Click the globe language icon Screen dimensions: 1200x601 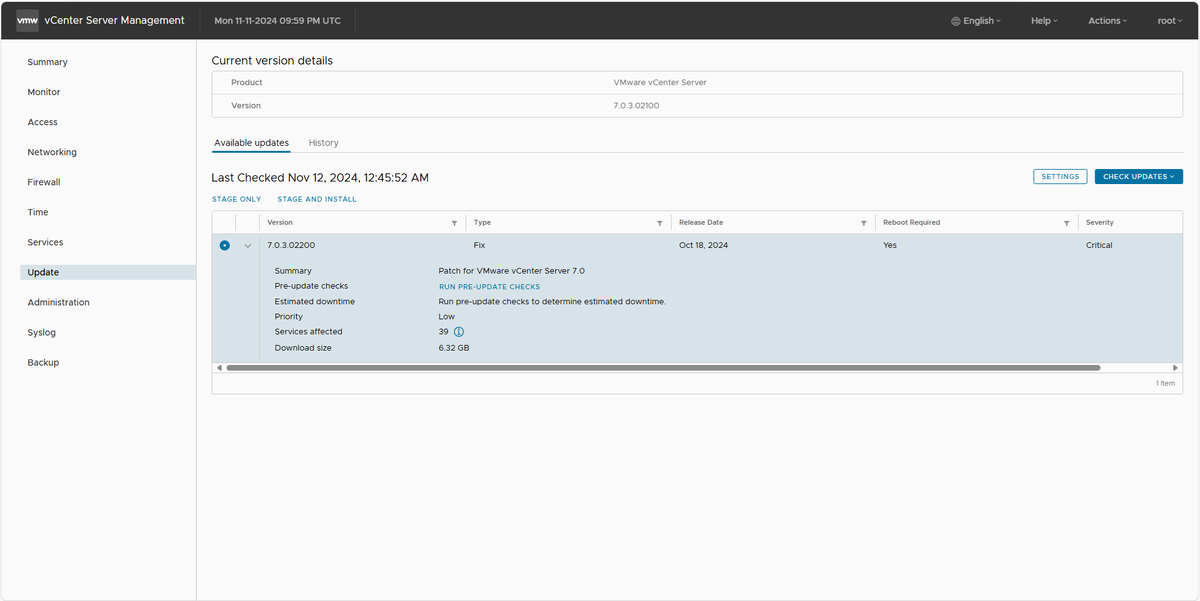point(956,21)
